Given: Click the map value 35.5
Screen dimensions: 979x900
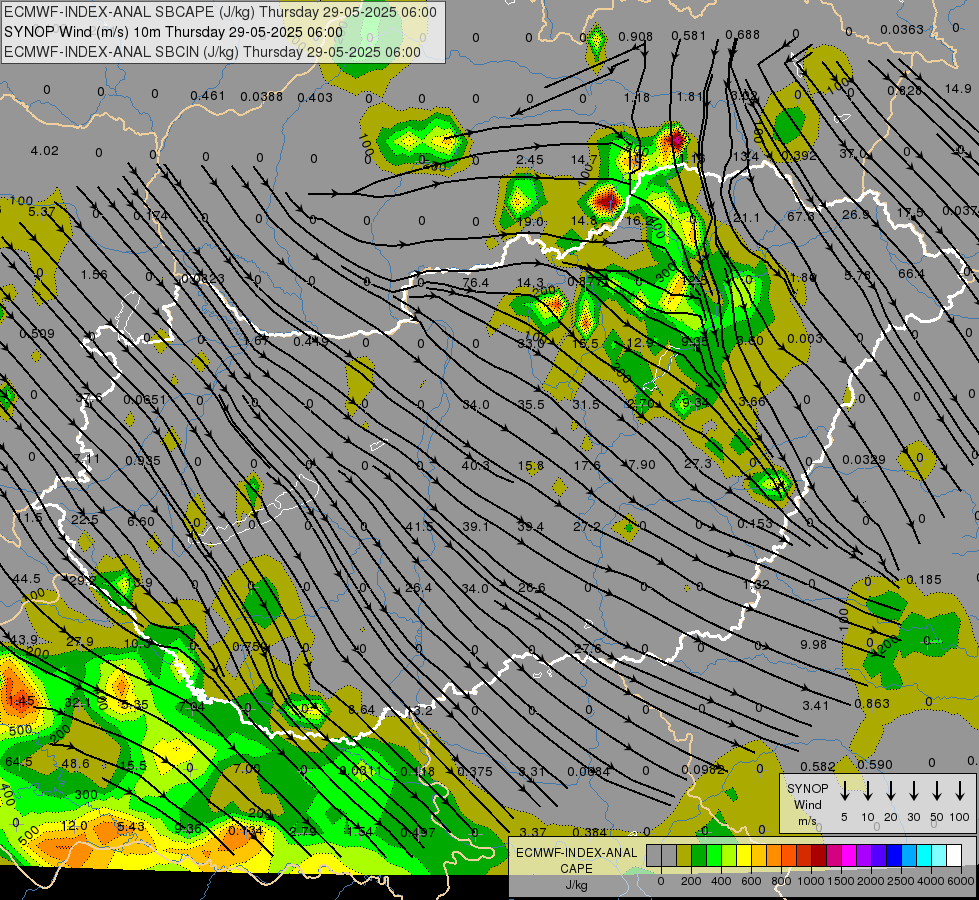Looking at the screenshot, I should [x=530, y=405].
